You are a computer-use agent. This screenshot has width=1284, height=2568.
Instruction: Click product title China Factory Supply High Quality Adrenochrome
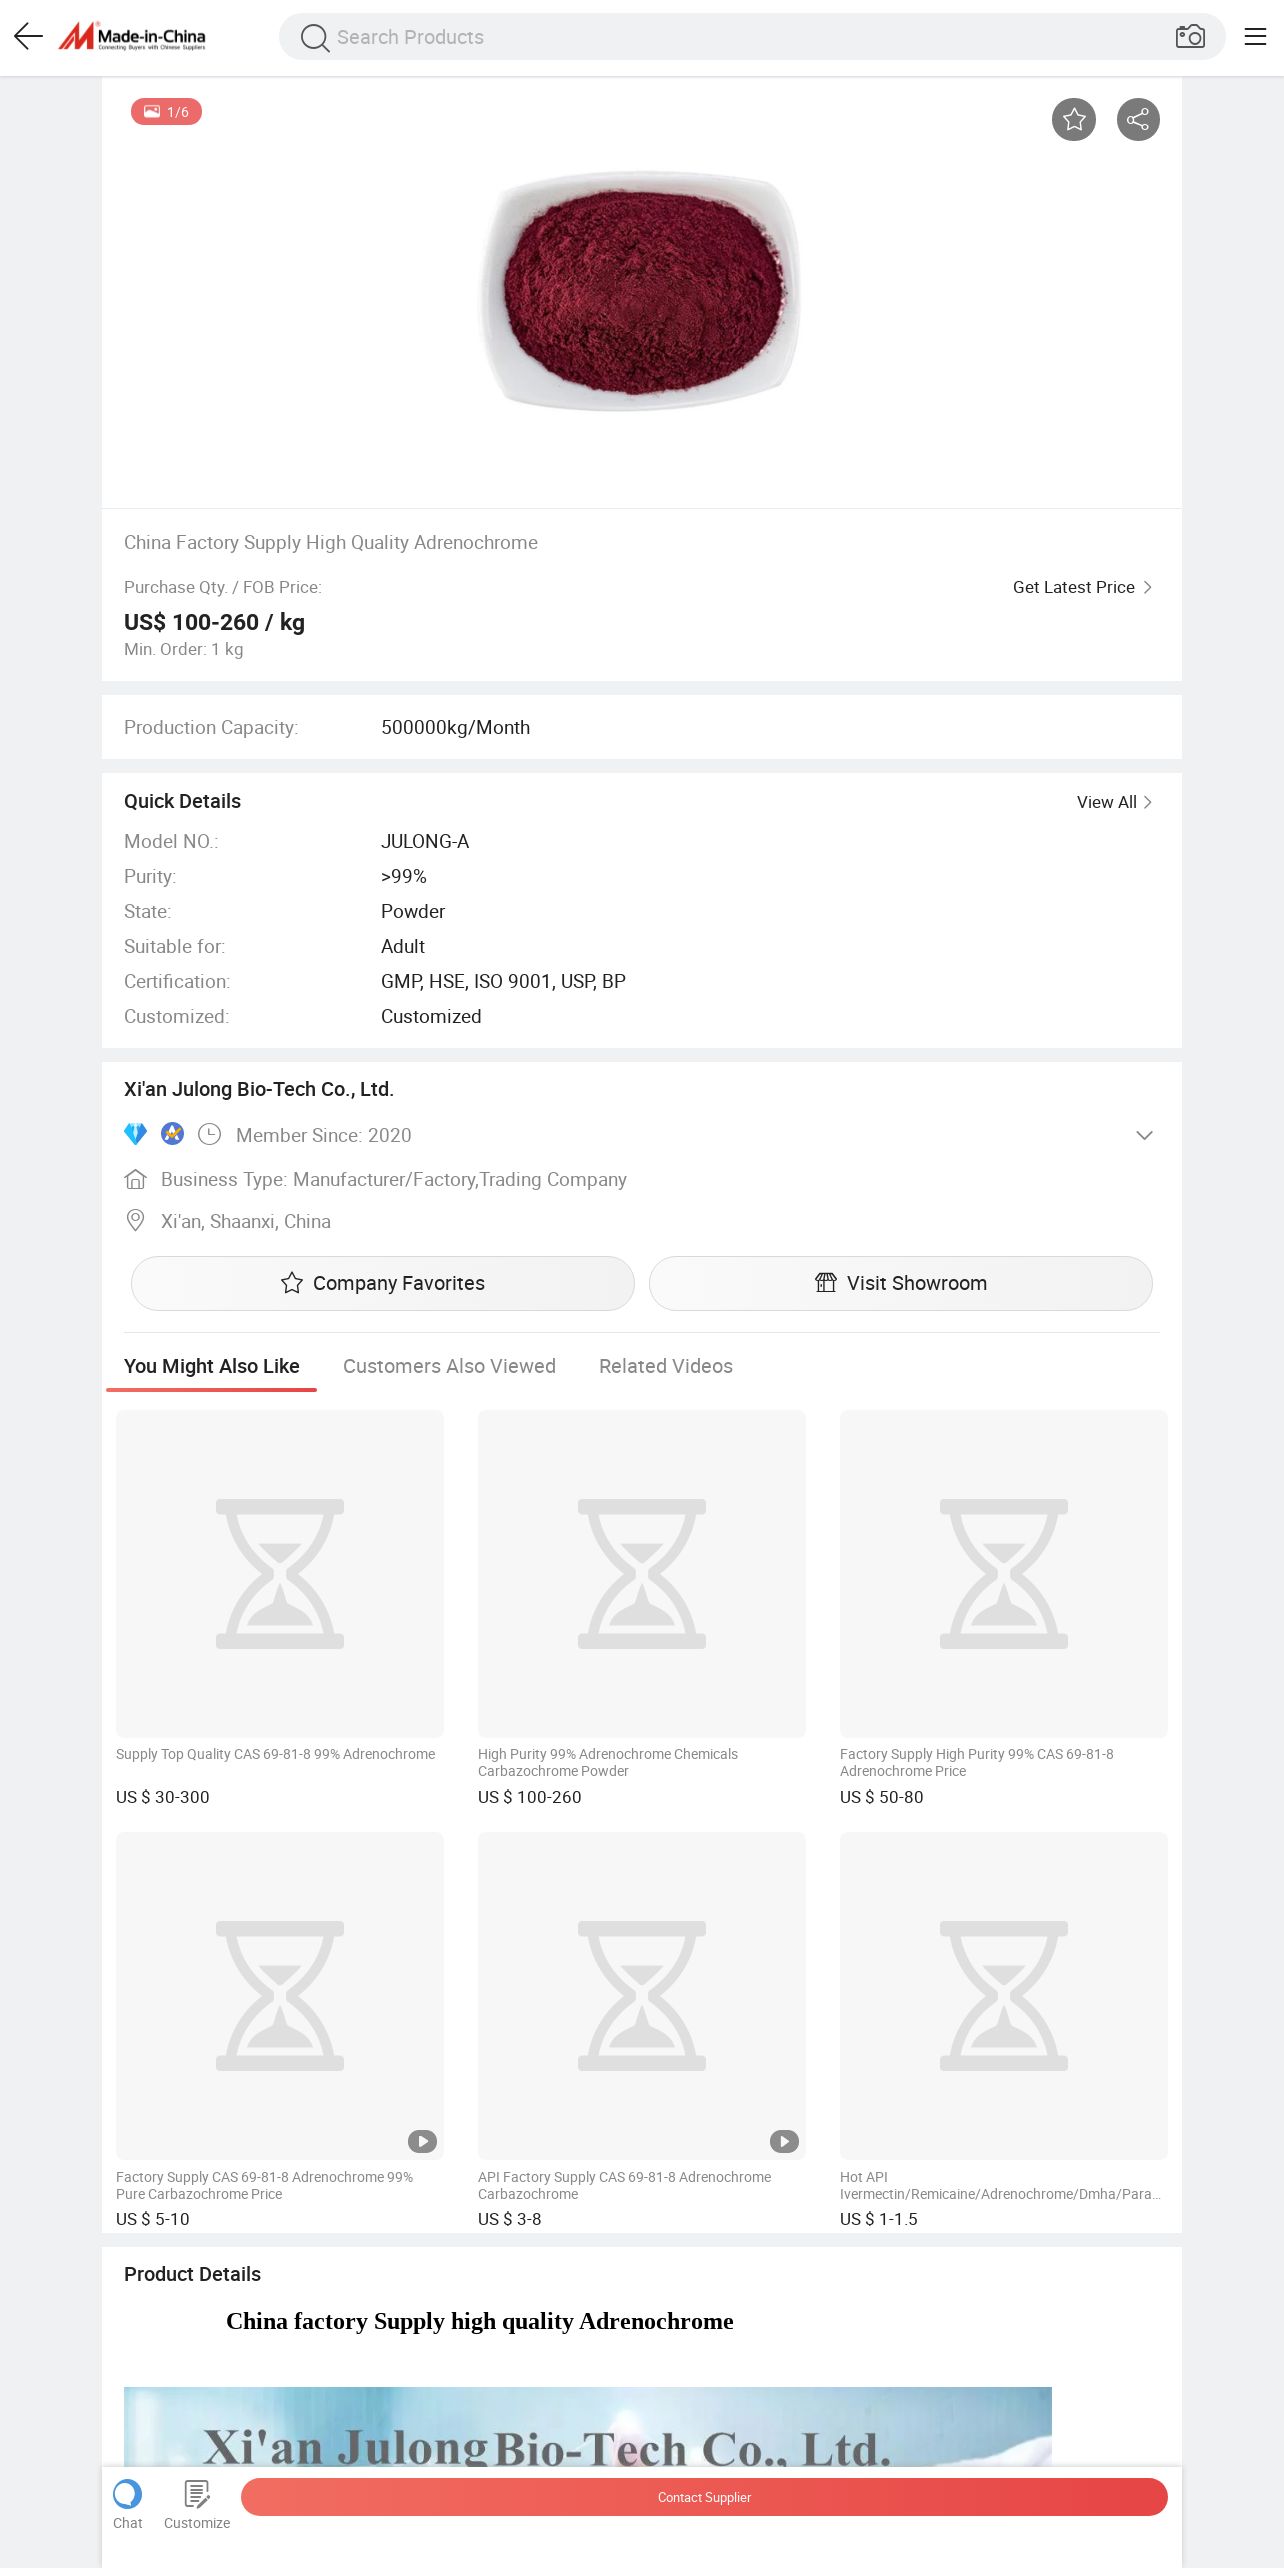[x=331, y=542]
